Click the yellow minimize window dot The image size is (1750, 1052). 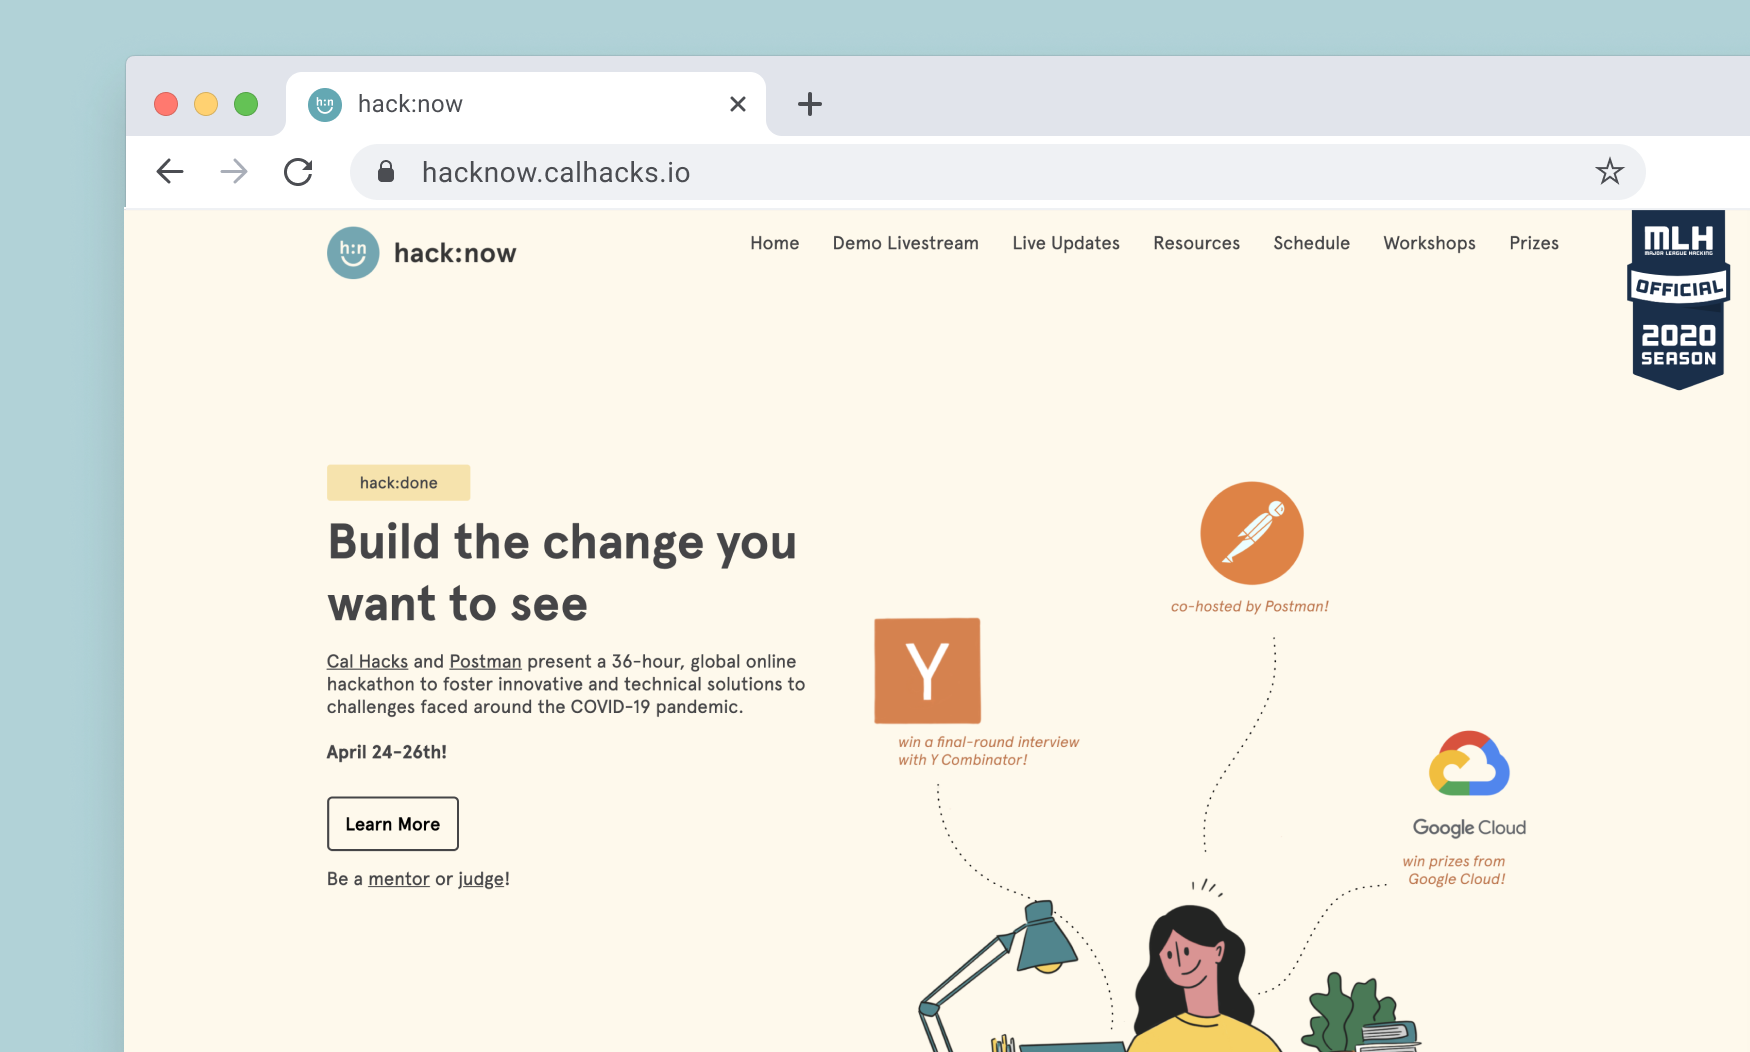pos(206,104)
